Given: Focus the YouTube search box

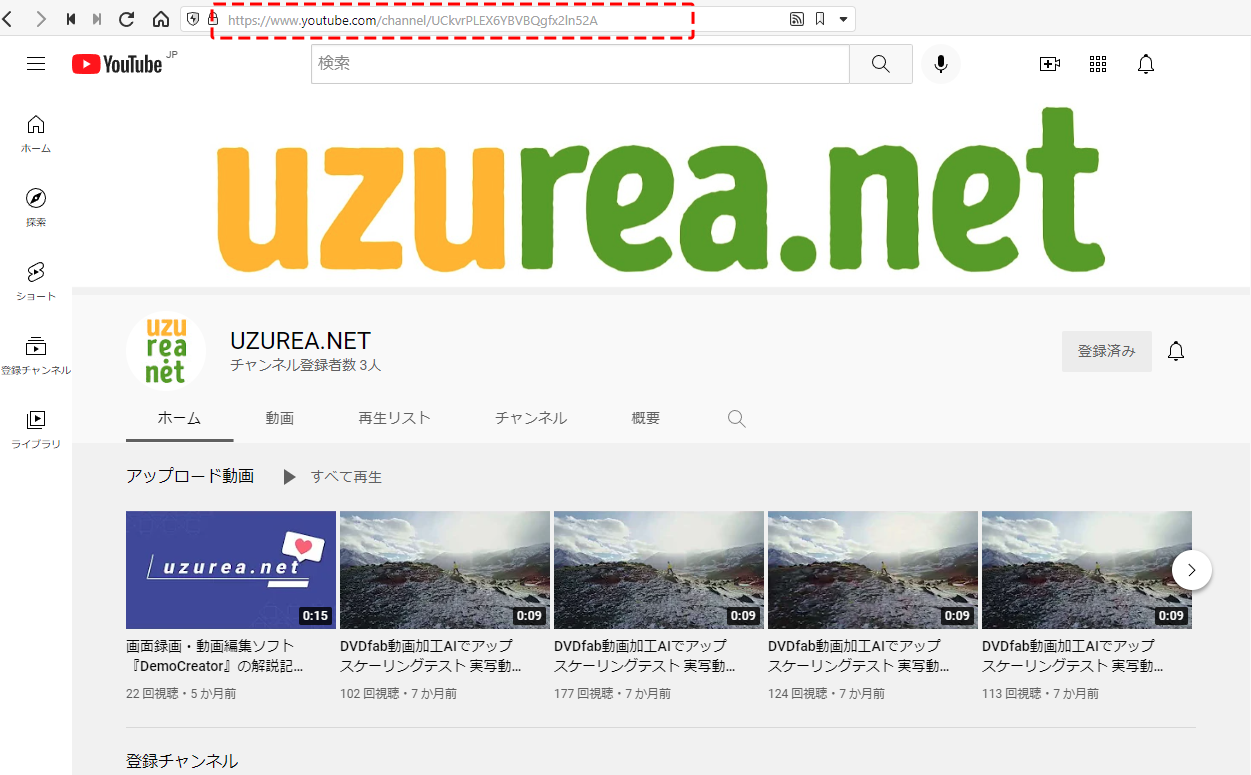Looking at the screenshot, I should [580, 64].
